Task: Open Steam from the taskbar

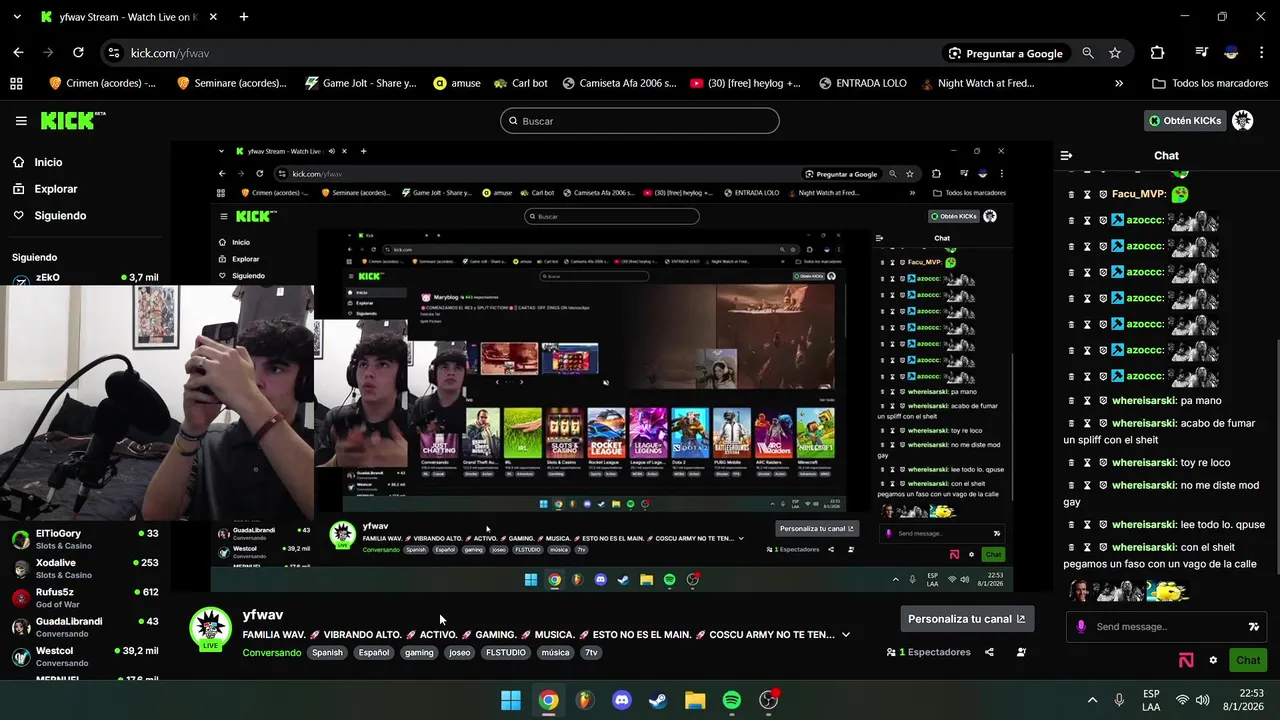Action: [658, 700]
